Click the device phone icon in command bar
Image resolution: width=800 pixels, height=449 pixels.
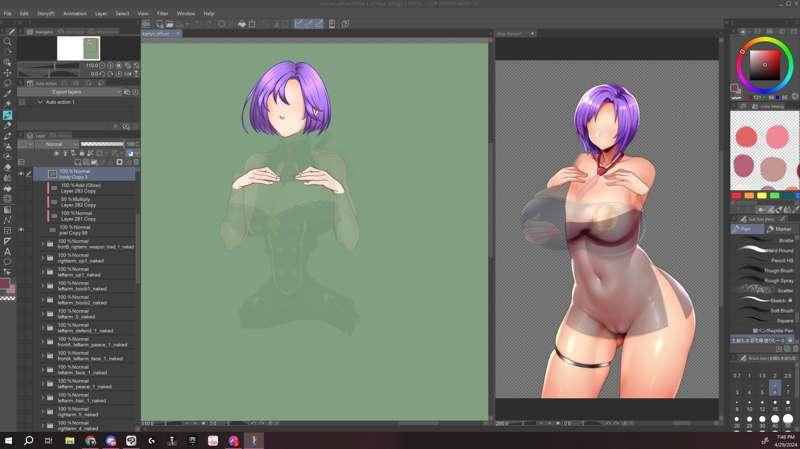(x=332, y=24)
